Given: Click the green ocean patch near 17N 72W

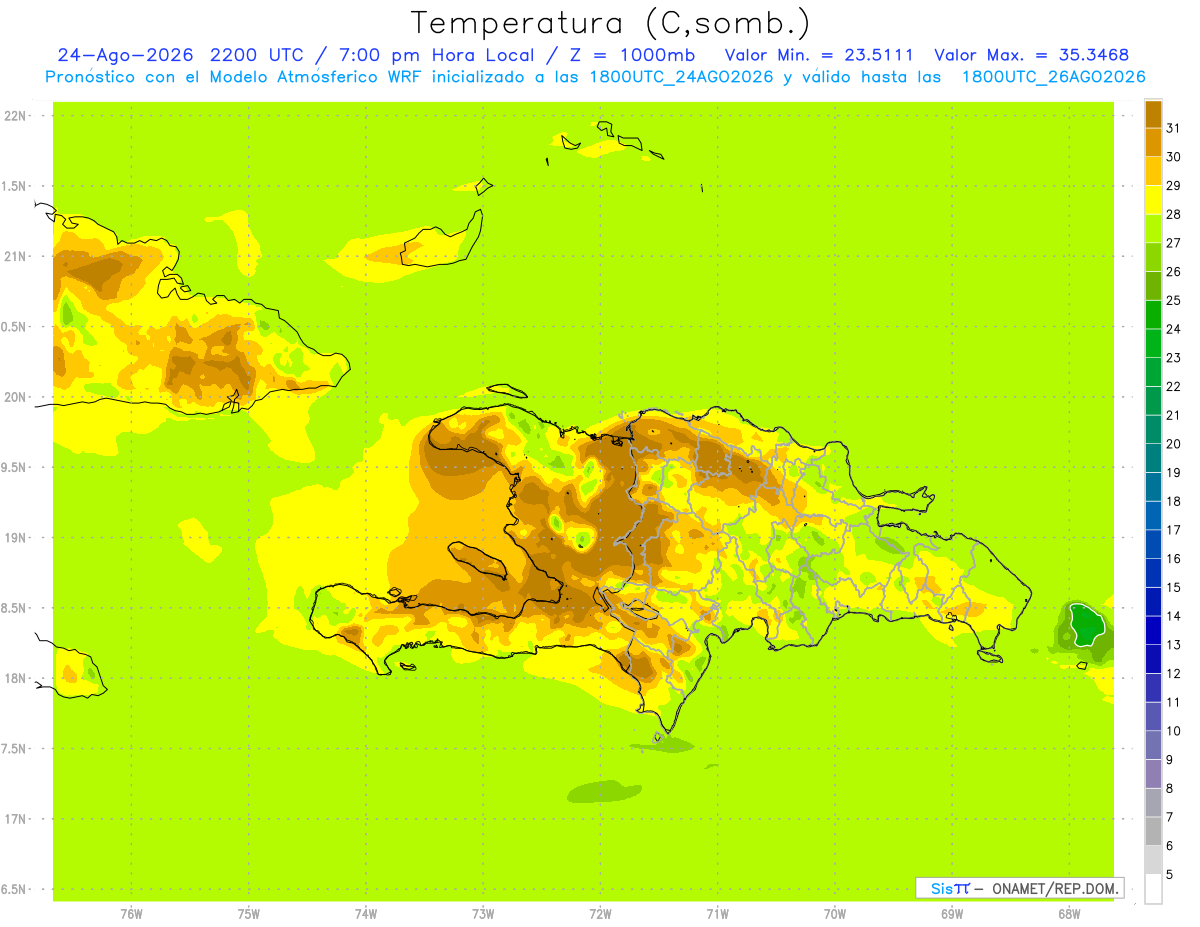Looking at the screenshot, I should pos(604,792).
